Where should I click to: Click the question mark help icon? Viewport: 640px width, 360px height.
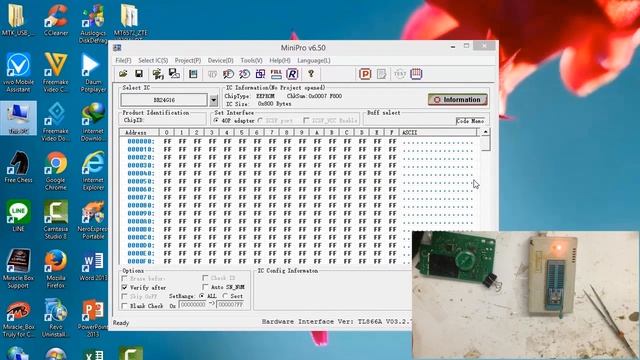point(311,74)
